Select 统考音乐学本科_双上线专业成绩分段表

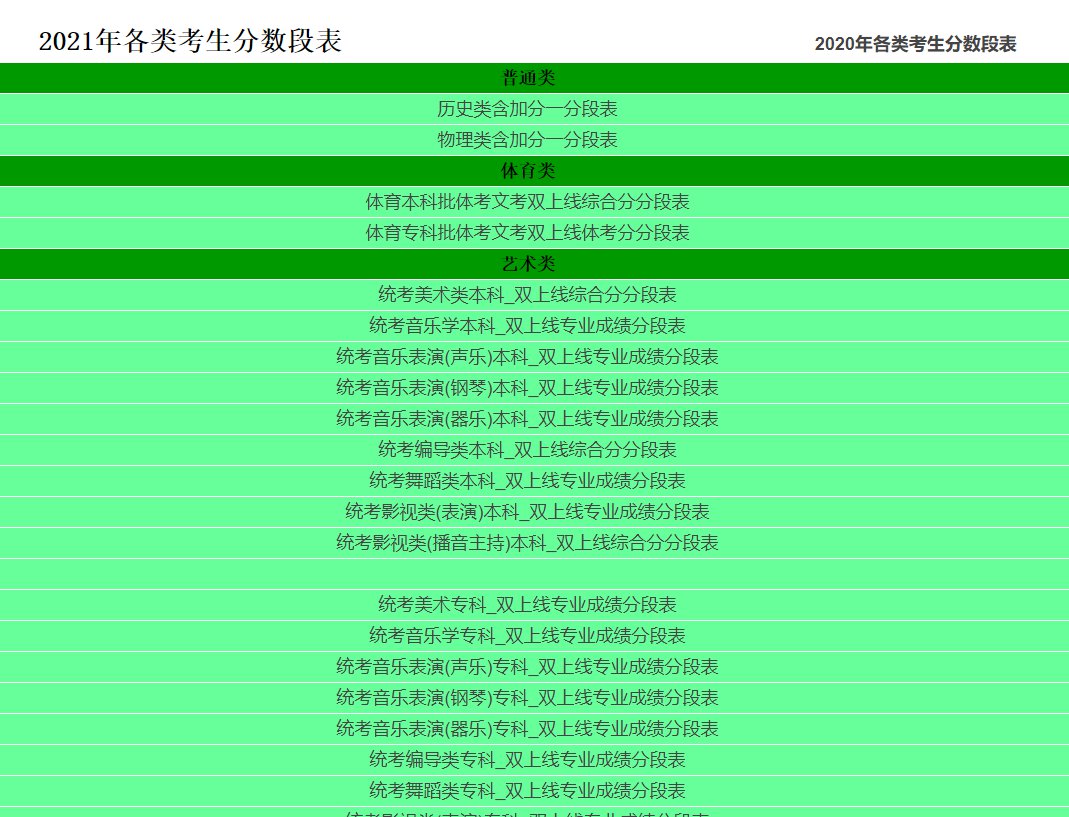click(x=527, y=326)
